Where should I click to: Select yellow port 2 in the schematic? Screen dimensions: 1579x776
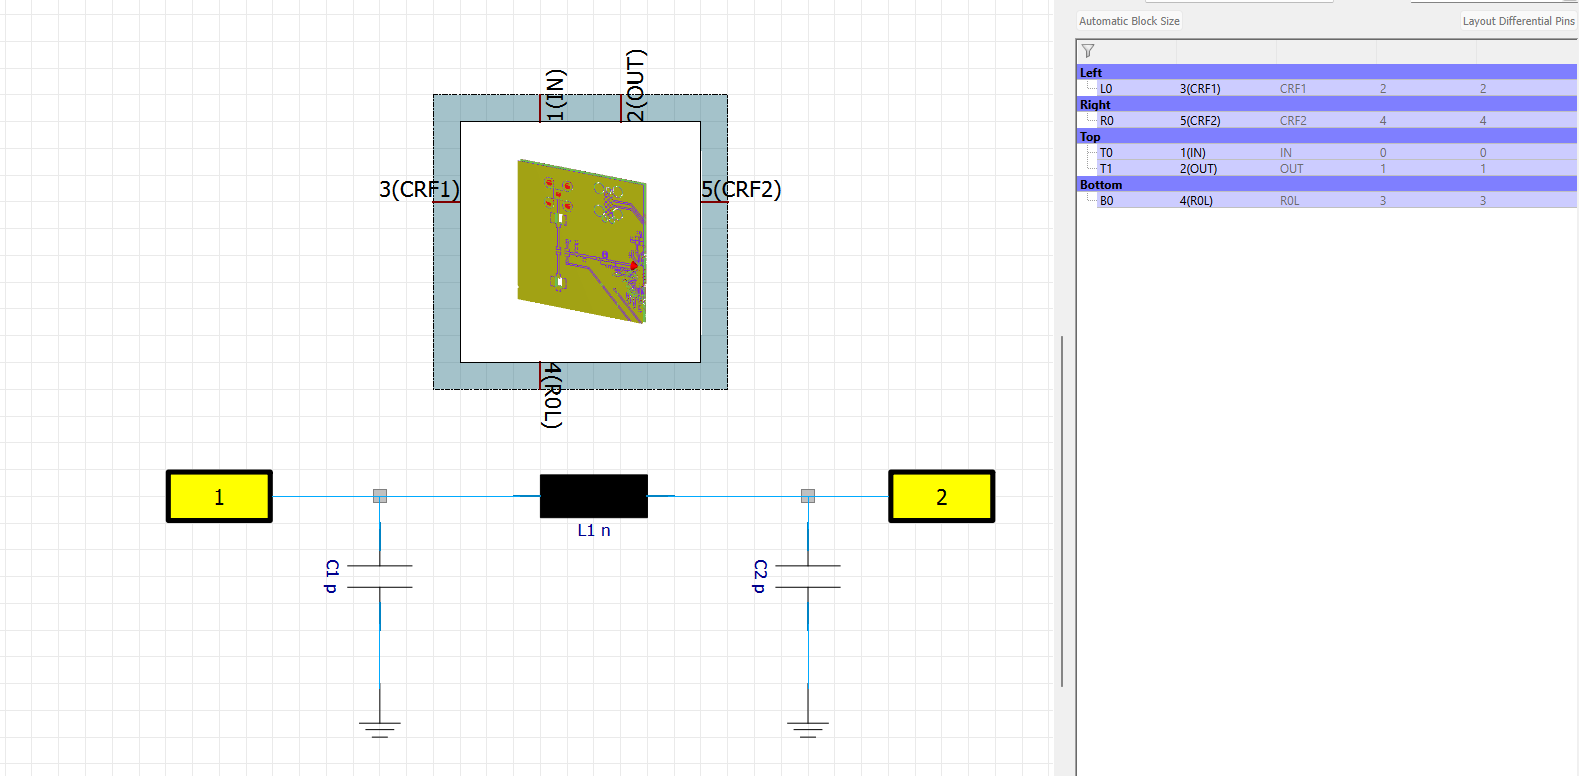941,496
